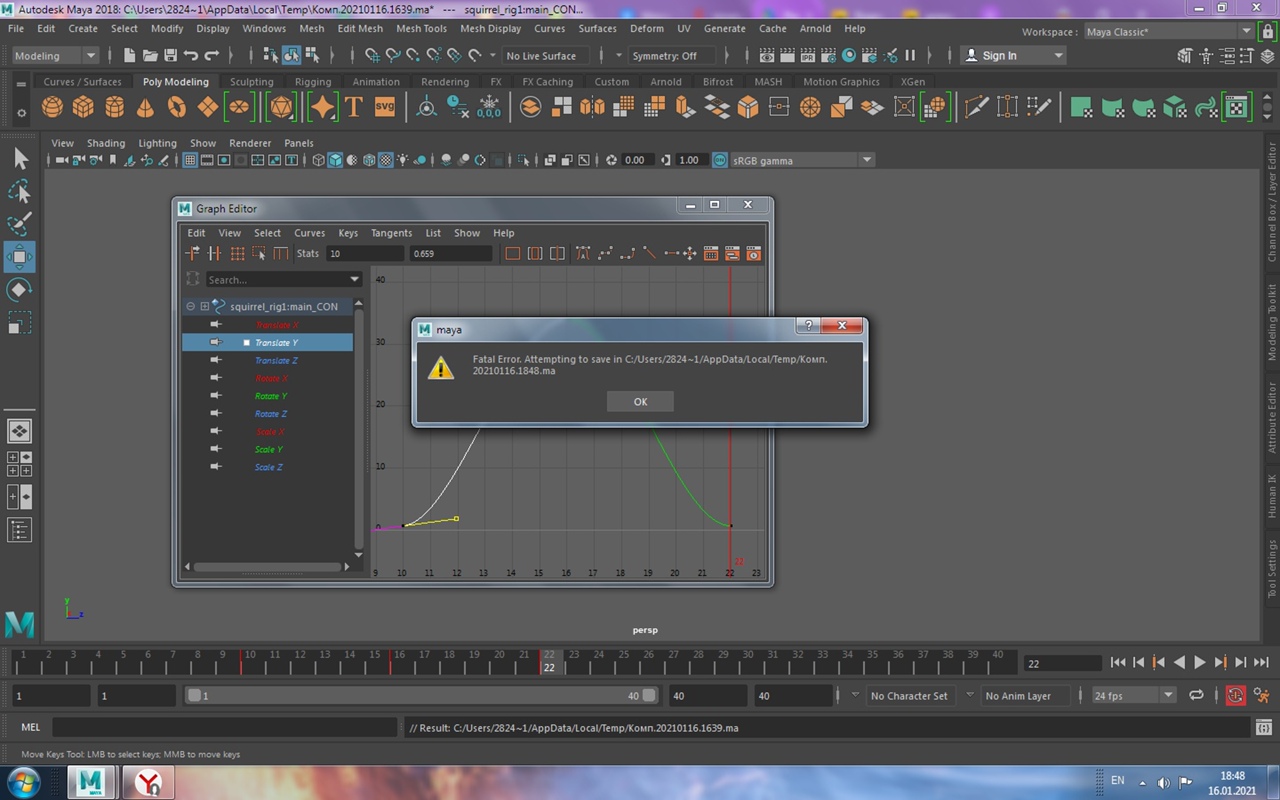Click the time range slider bar handle
The image size is (1280, 800).
click(420, 695)
